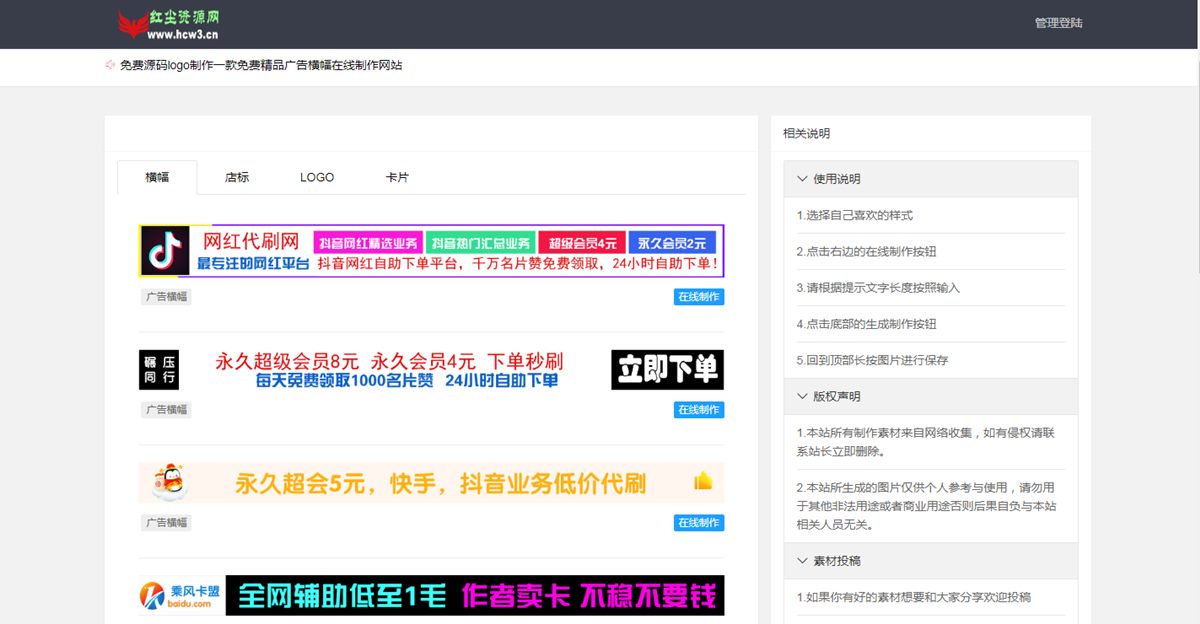The image size is (1200, 624).
Task: Click 在线制作 for the 永久超级会员8元 banner
Action: [698, 410]
